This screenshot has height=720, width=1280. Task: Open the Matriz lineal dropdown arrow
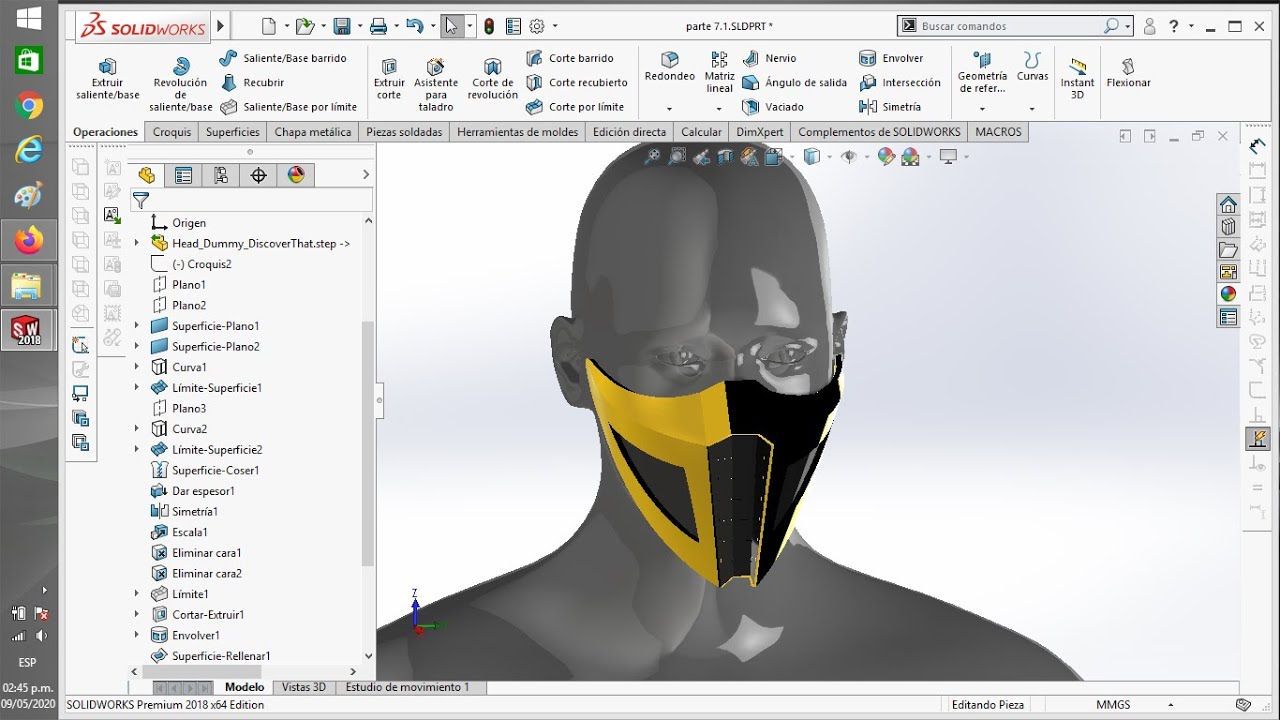pyautogui.click(x=720, y=108)
